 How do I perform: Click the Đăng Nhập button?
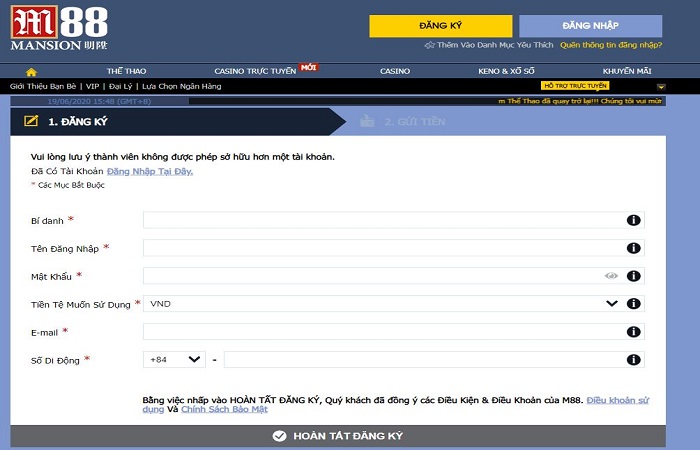coord(590,26)
